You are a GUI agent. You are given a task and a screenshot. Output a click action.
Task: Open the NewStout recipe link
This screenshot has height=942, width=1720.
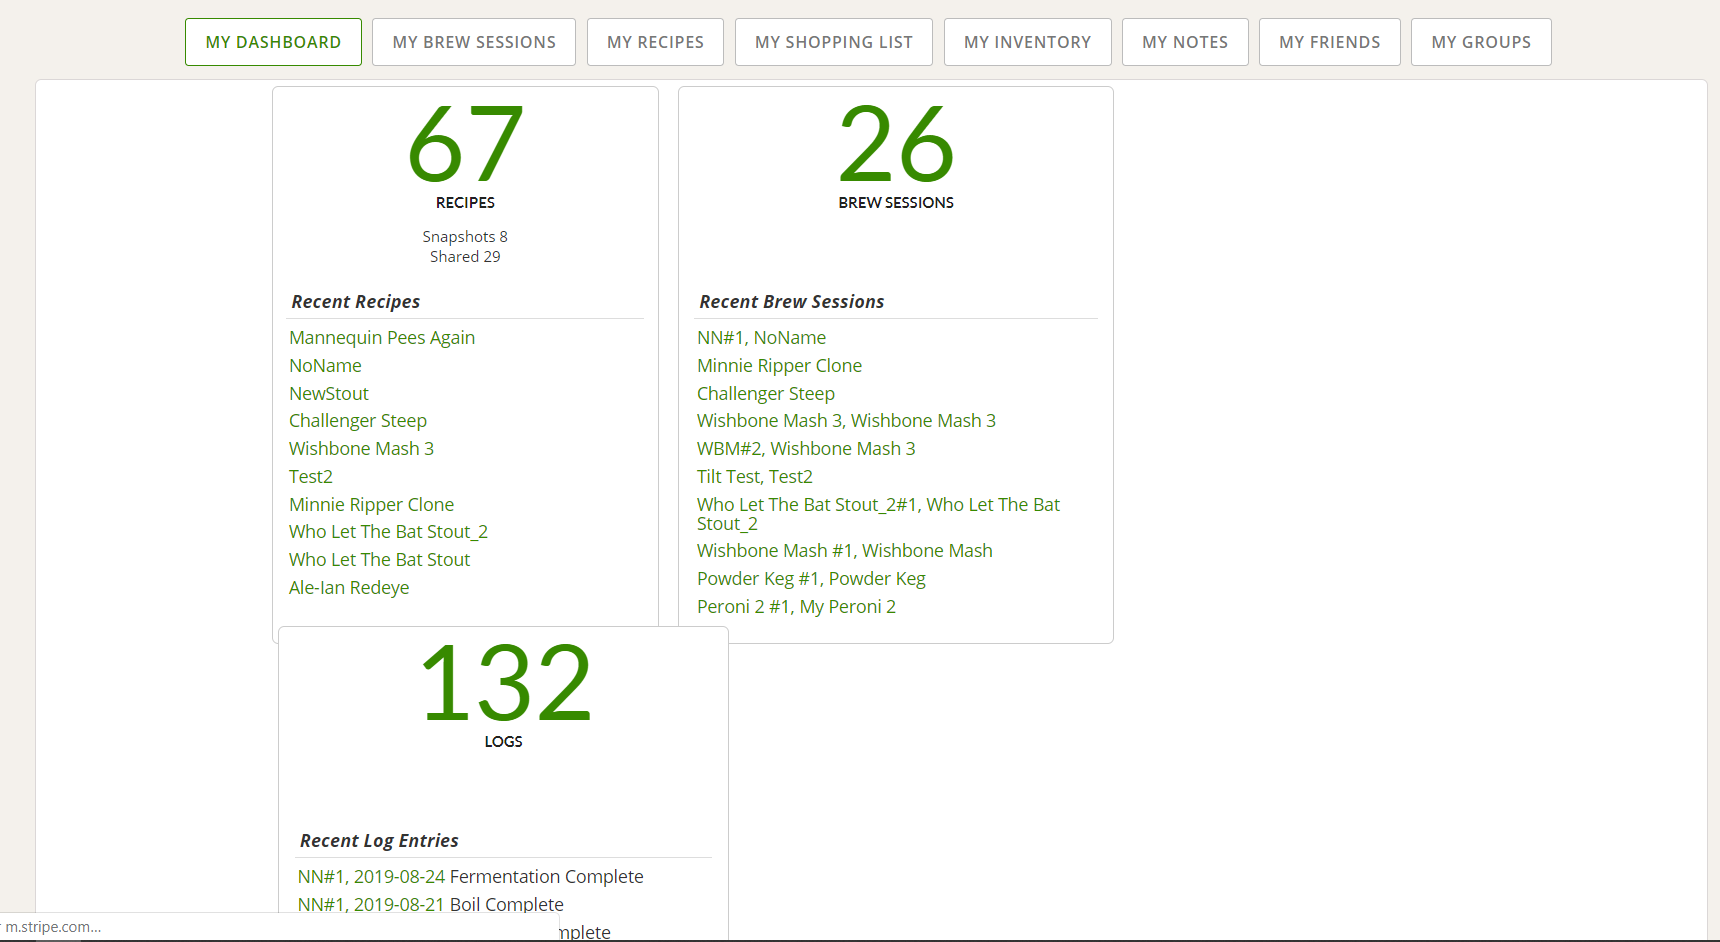pyautogui.click(x=329, y=394)
